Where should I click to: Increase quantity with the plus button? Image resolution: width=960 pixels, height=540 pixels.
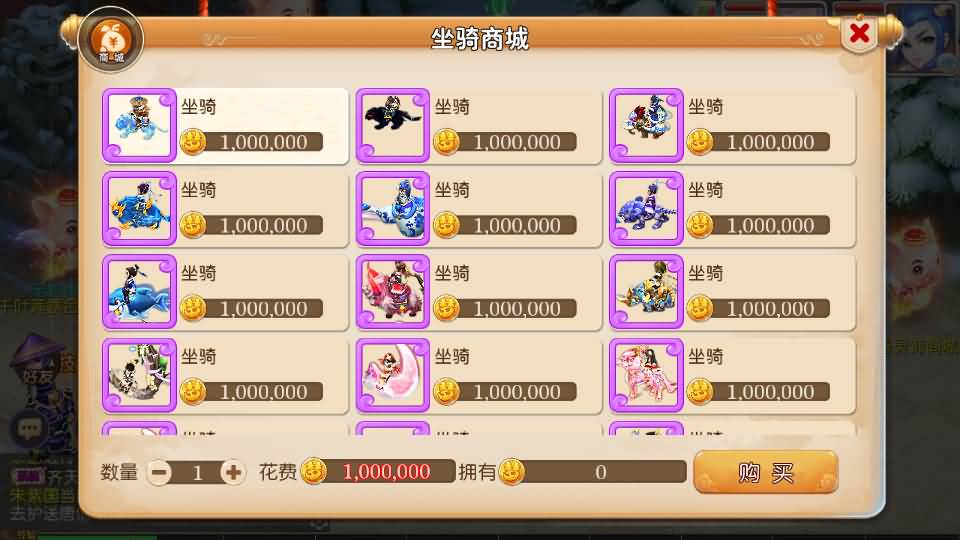point(233,472)
